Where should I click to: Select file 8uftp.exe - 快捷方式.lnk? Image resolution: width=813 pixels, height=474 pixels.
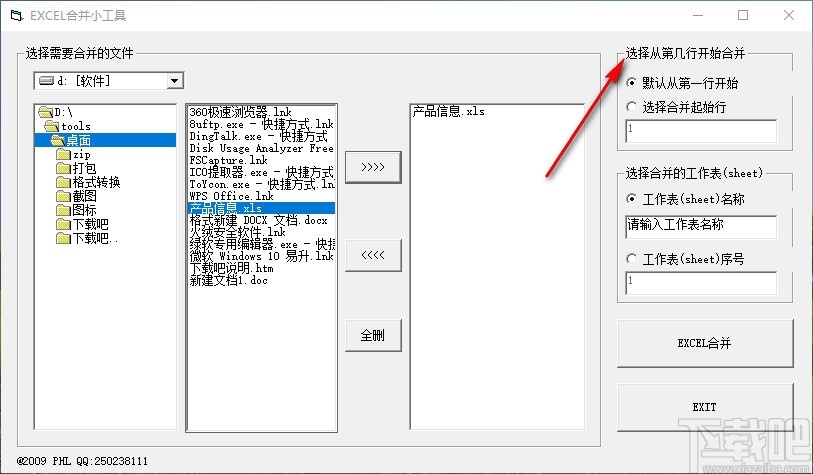pos(261,124)
